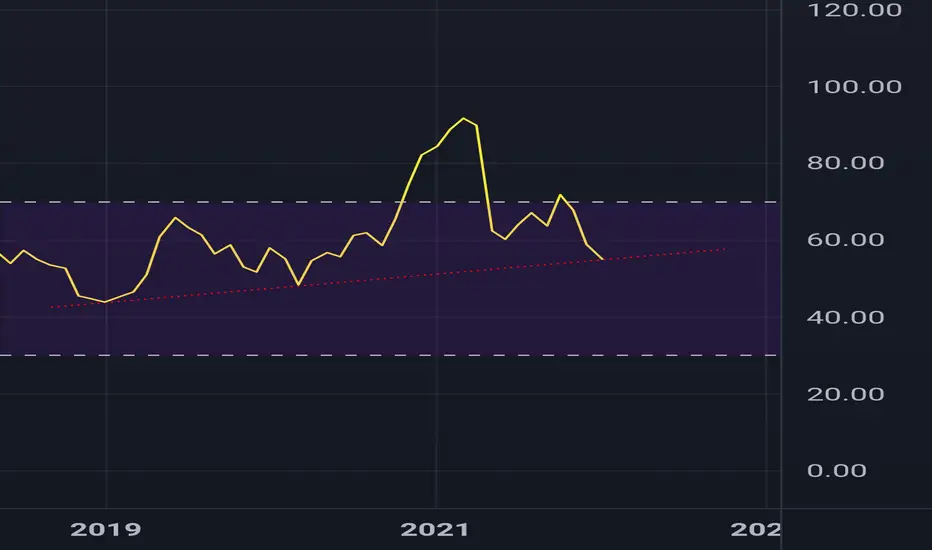Select the lower dashed band line
The height and width of the screenshot is (550, 932).
(389, 355)
